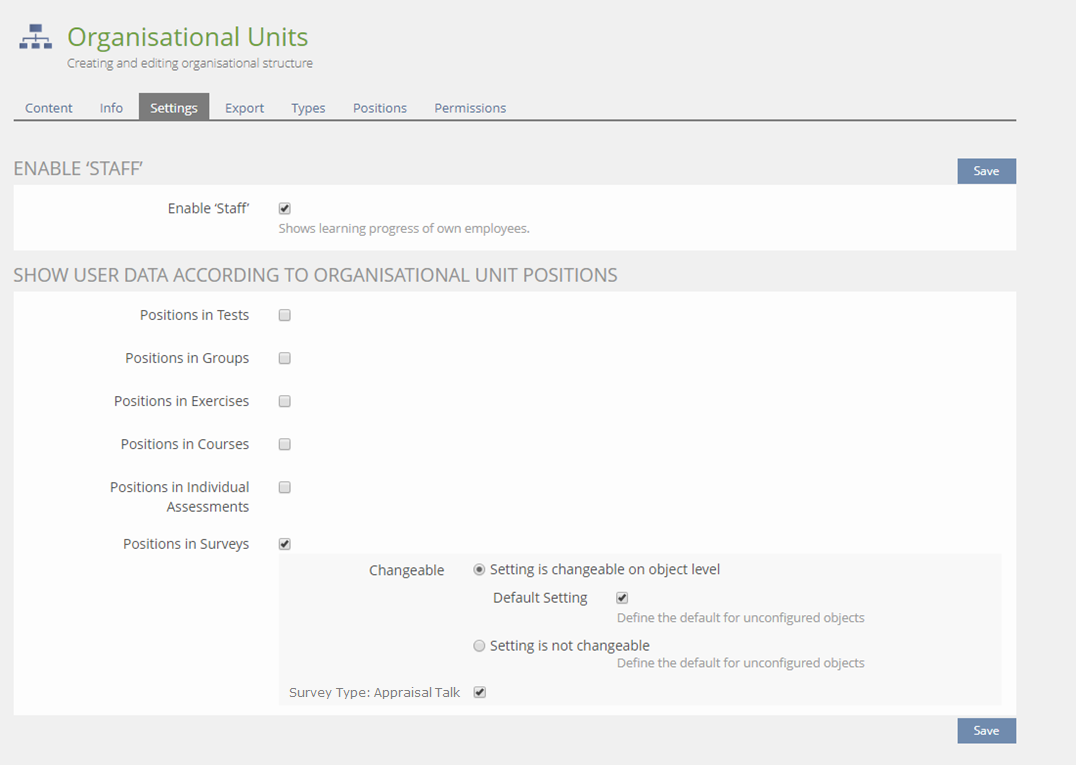Open the Positions tab

point(379,108)
